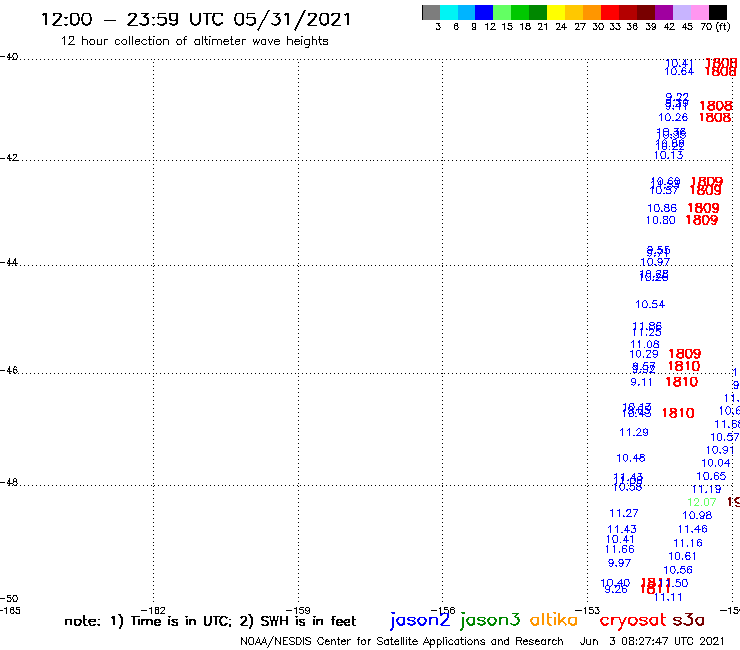The image size is (740, 650).
Task: Click the wave height value 10.04
Action: [716, 464]
